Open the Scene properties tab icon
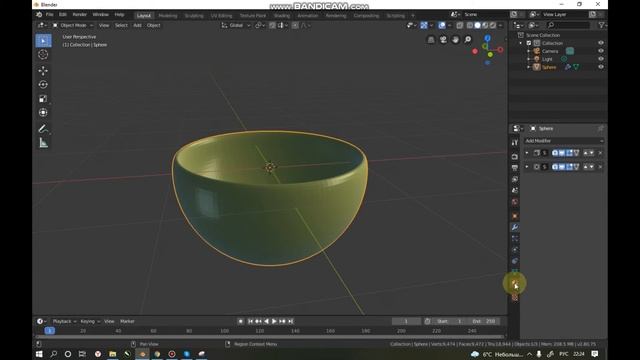Viewport: 640px width, 360px height. (x=515, y=190)
